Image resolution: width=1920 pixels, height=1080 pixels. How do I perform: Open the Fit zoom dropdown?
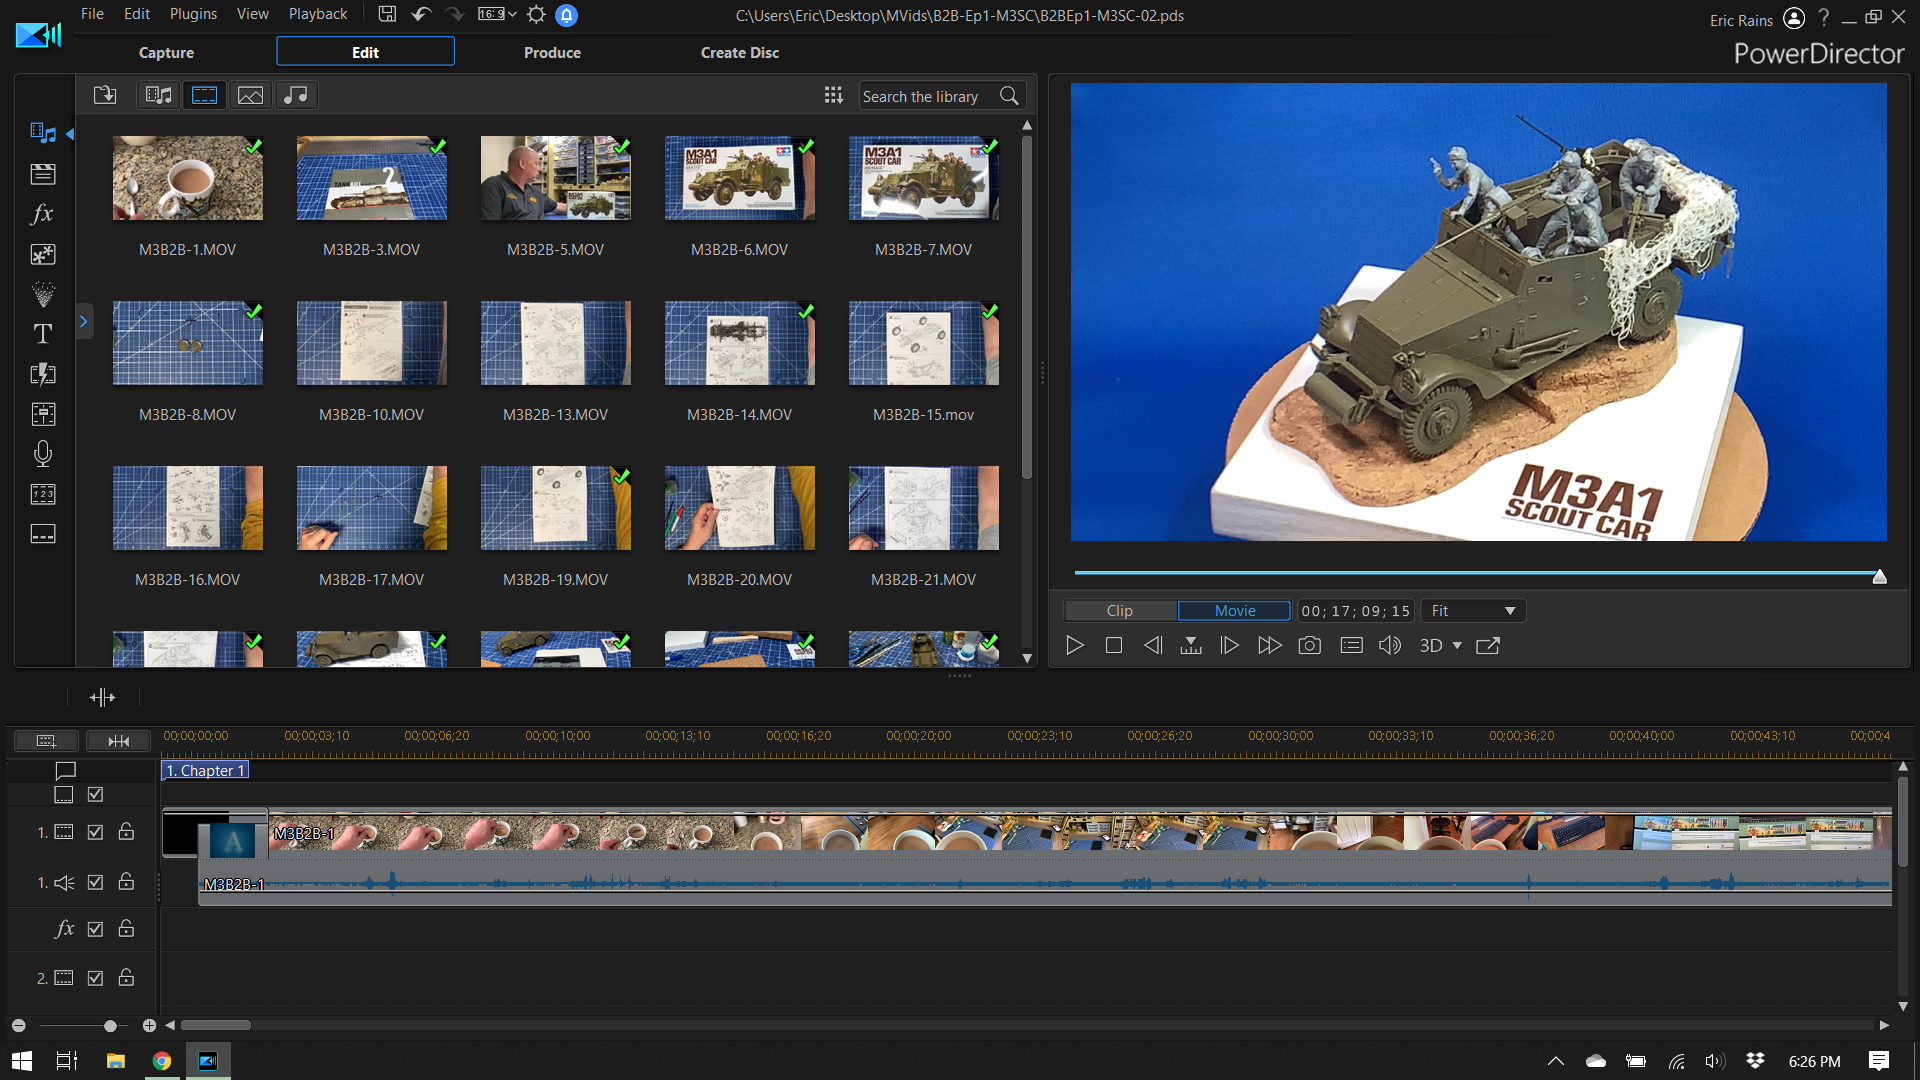pyautogui.click(x=1473, y=611)
